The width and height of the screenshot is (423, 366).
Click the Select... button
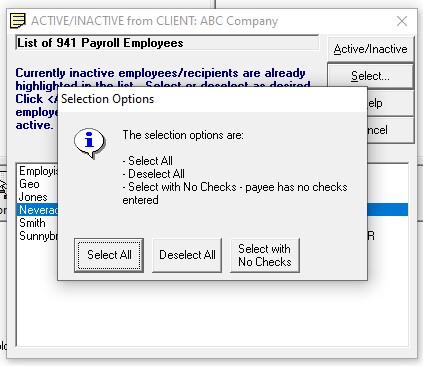(x=370, y=76)
